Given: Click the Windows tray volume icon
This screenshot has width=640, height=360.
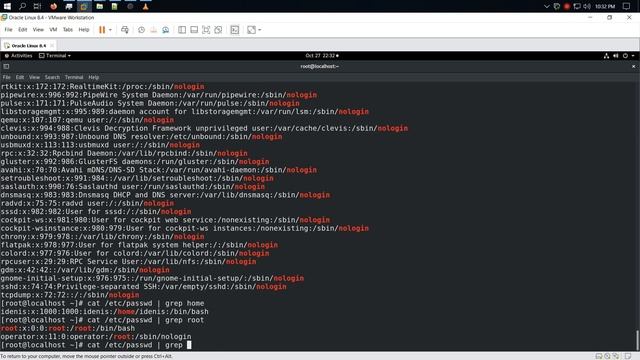Looking at the screenshot, I should click(587, 6).
